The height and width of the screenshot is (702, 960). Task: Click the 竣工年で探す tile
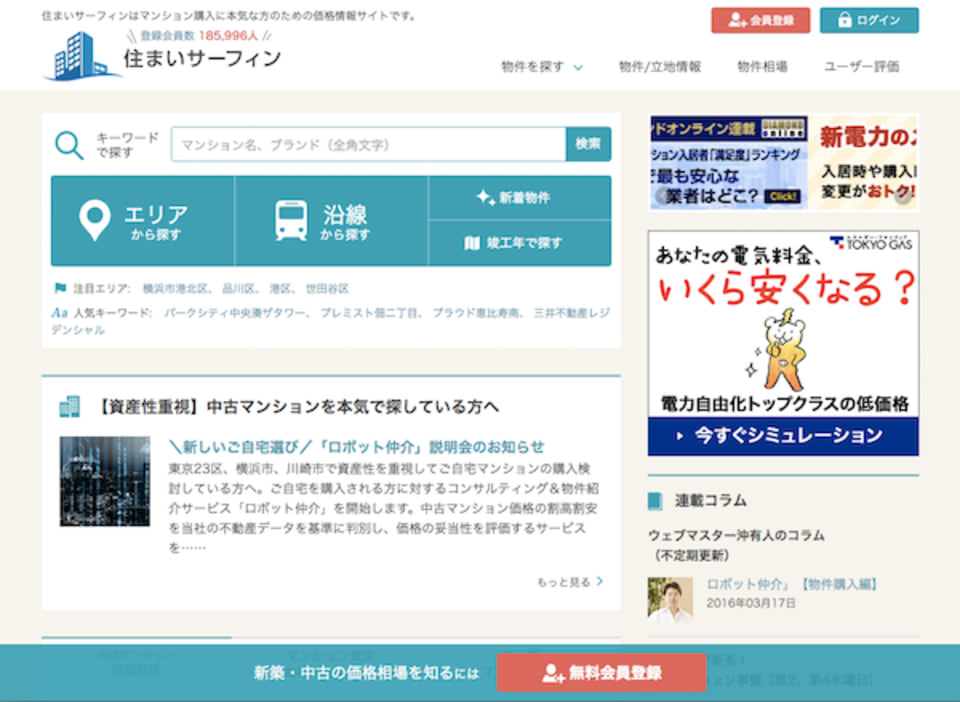point(520,243)
